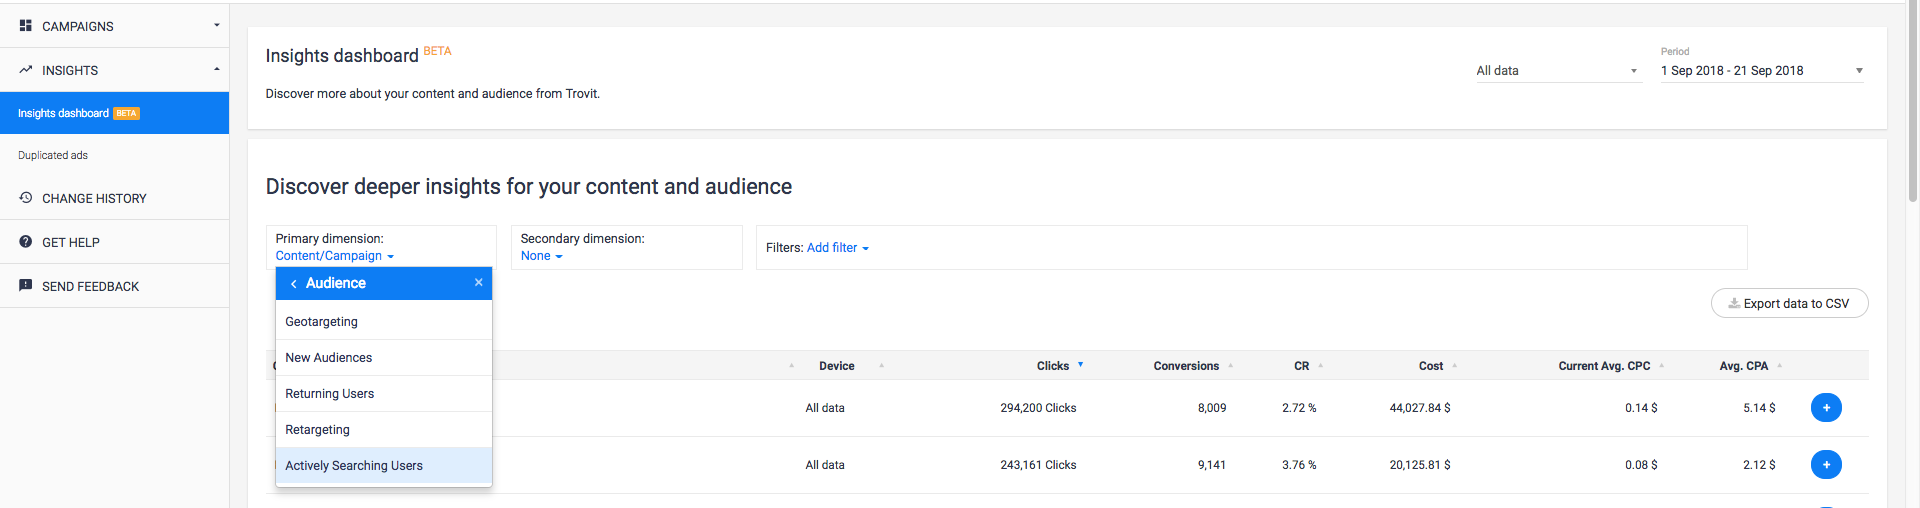This screenshot has height=508, width=1920.
Task: Open Duplicated ads in sidebar
Action: pyautogui.click(x=53, y=156)
